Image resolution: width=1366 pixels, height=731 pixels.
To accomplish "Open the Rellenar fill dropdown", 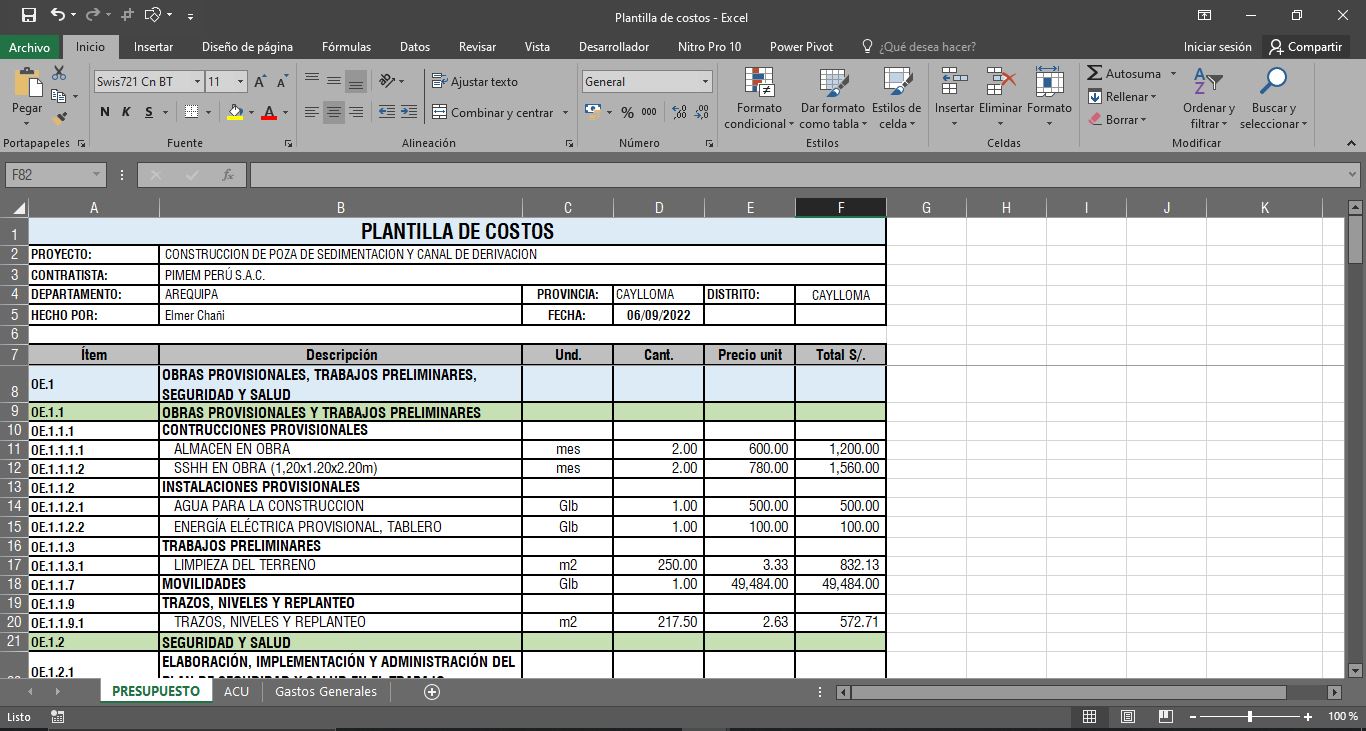I will coord(1123,97).
